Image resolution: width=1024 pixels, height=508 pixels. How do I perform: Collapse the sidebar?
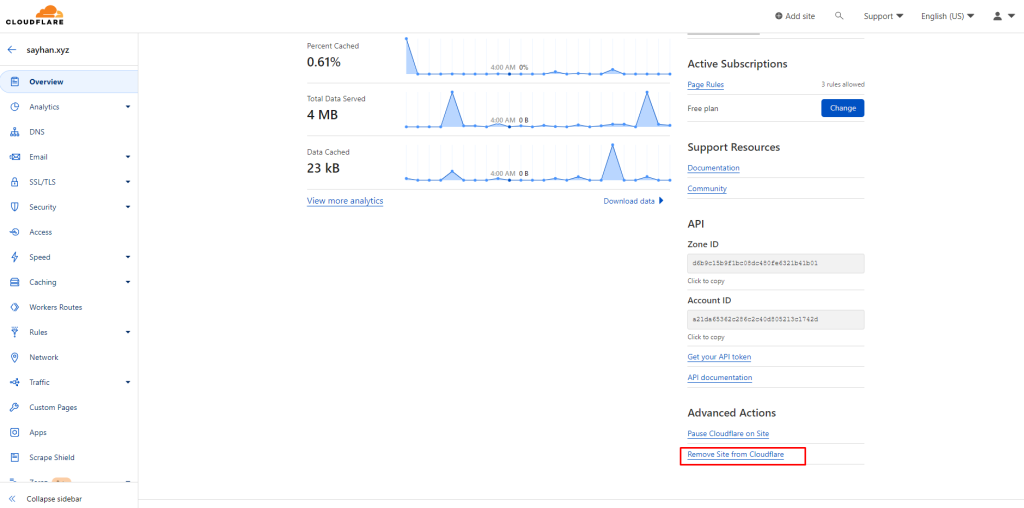(54, 498)
